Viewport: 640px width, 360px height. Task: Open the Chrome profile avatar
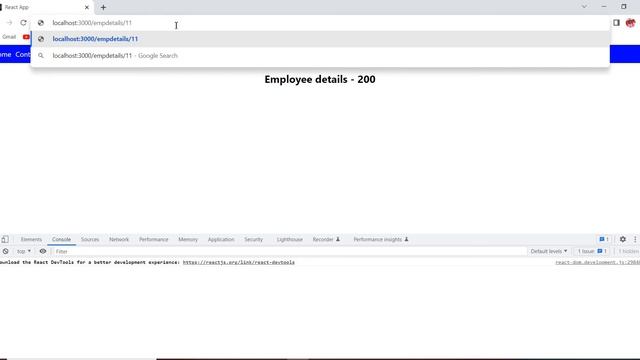point(630,23)
